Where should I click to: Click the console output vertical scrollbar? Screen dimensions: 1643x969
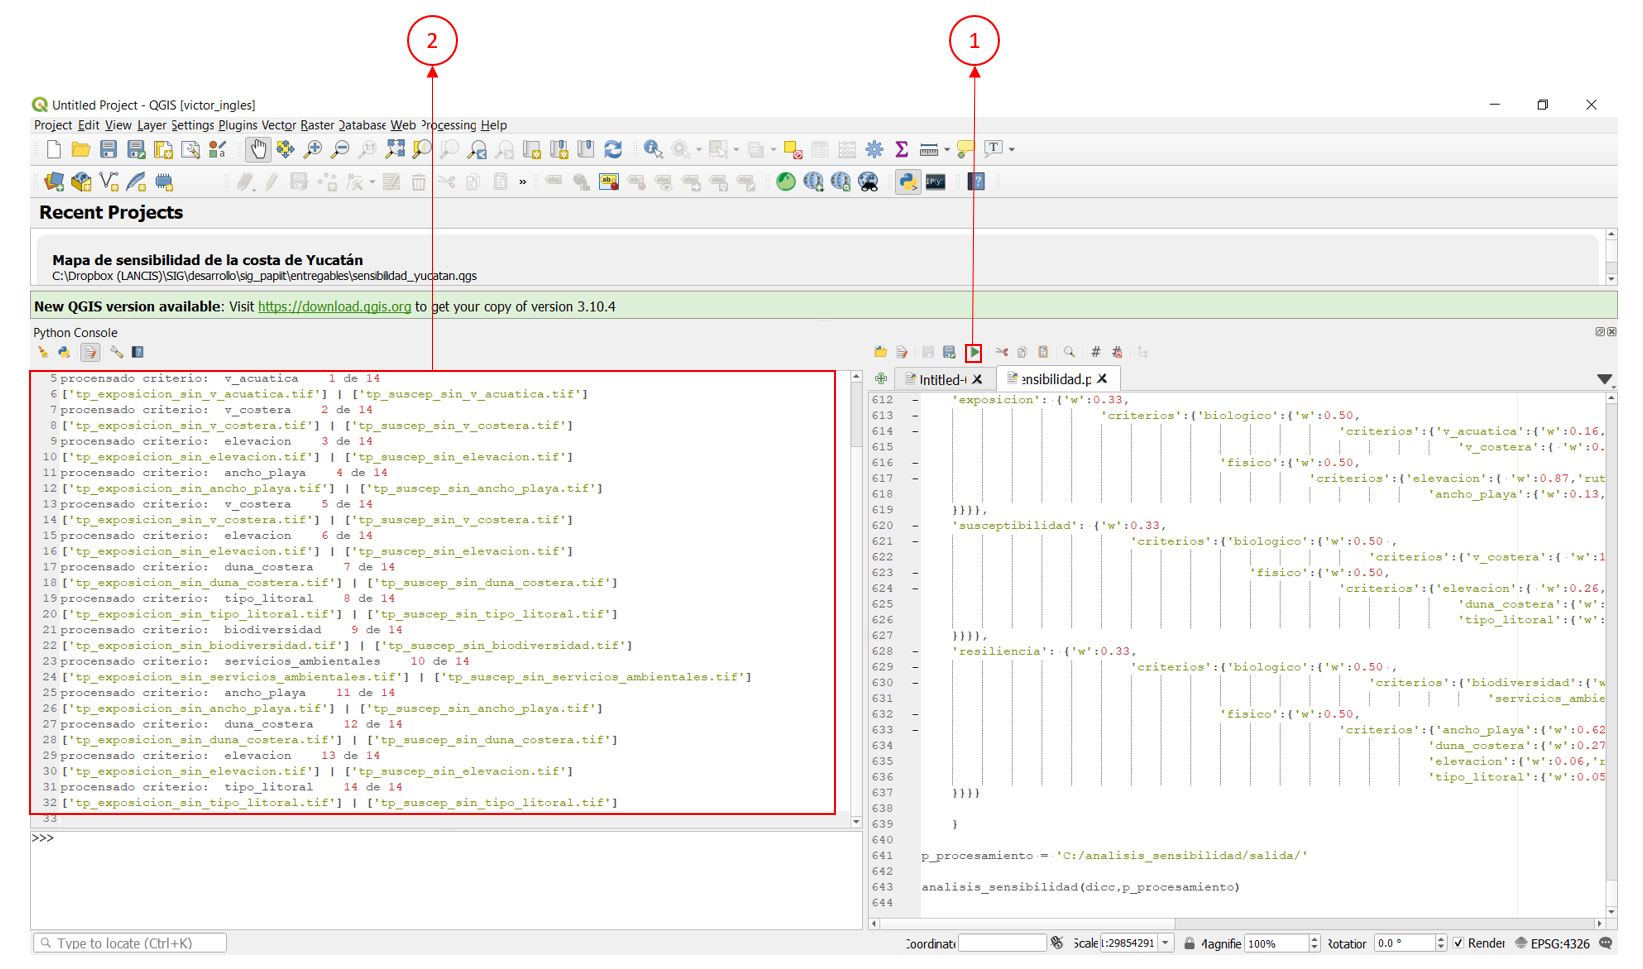[x=856, y=598]
